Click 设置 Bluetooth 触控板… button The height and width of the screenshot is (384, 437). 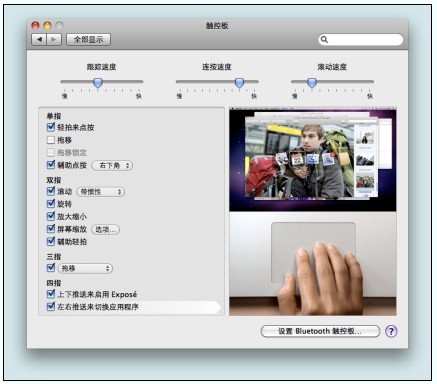pyautogui.click(x=320, y=331)
